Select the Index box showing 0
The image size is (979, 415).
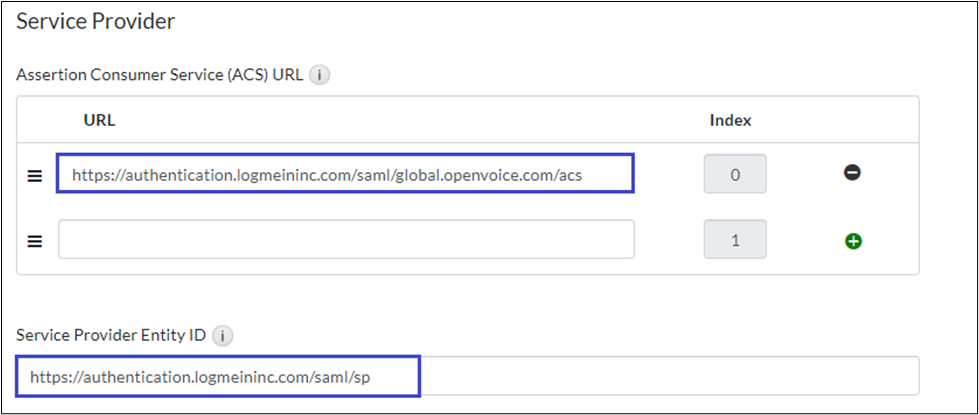(x=735, y=174)
